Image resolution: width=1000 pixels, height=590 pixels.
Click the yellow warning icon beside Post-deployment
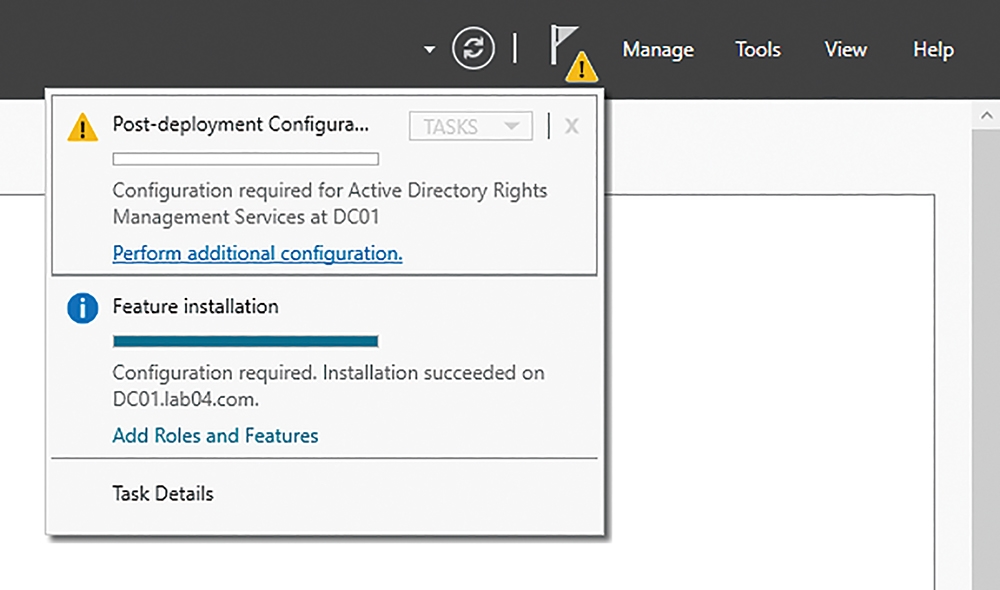(82, 127)
